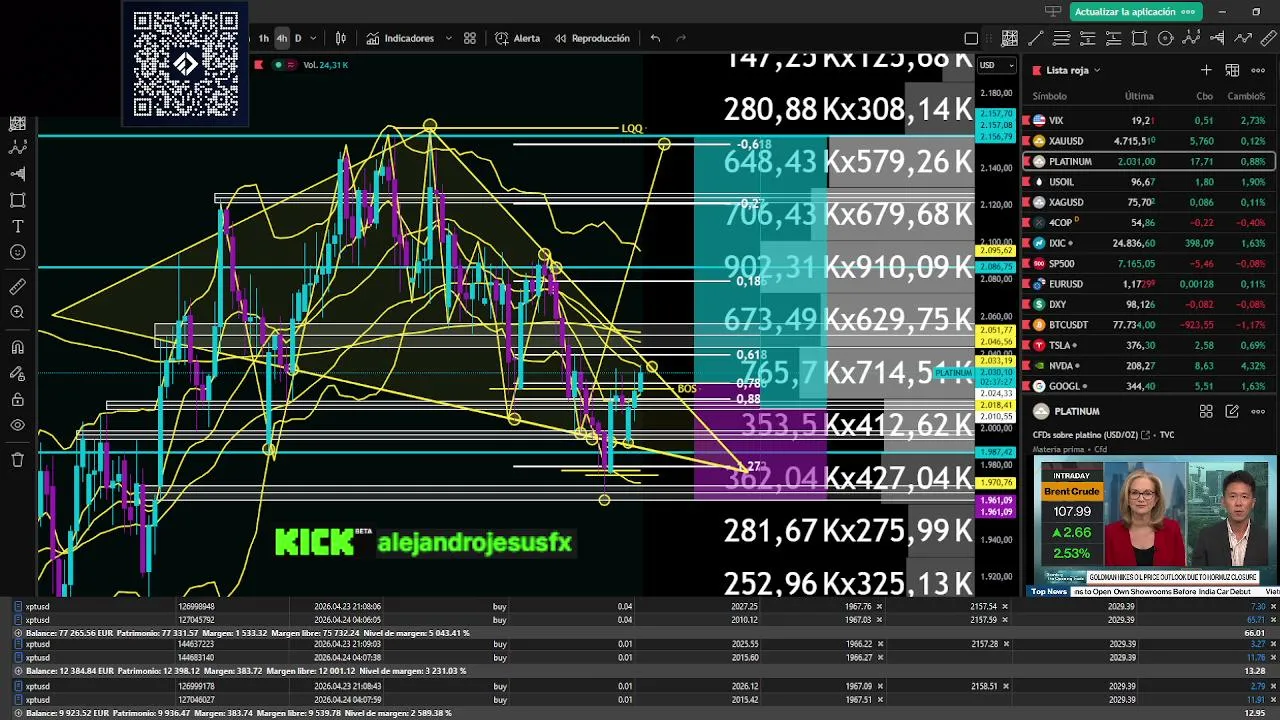Select the rectangle shape tool in left sidebar
Screen dimensions: 1280x720
[x=17, y=200]
